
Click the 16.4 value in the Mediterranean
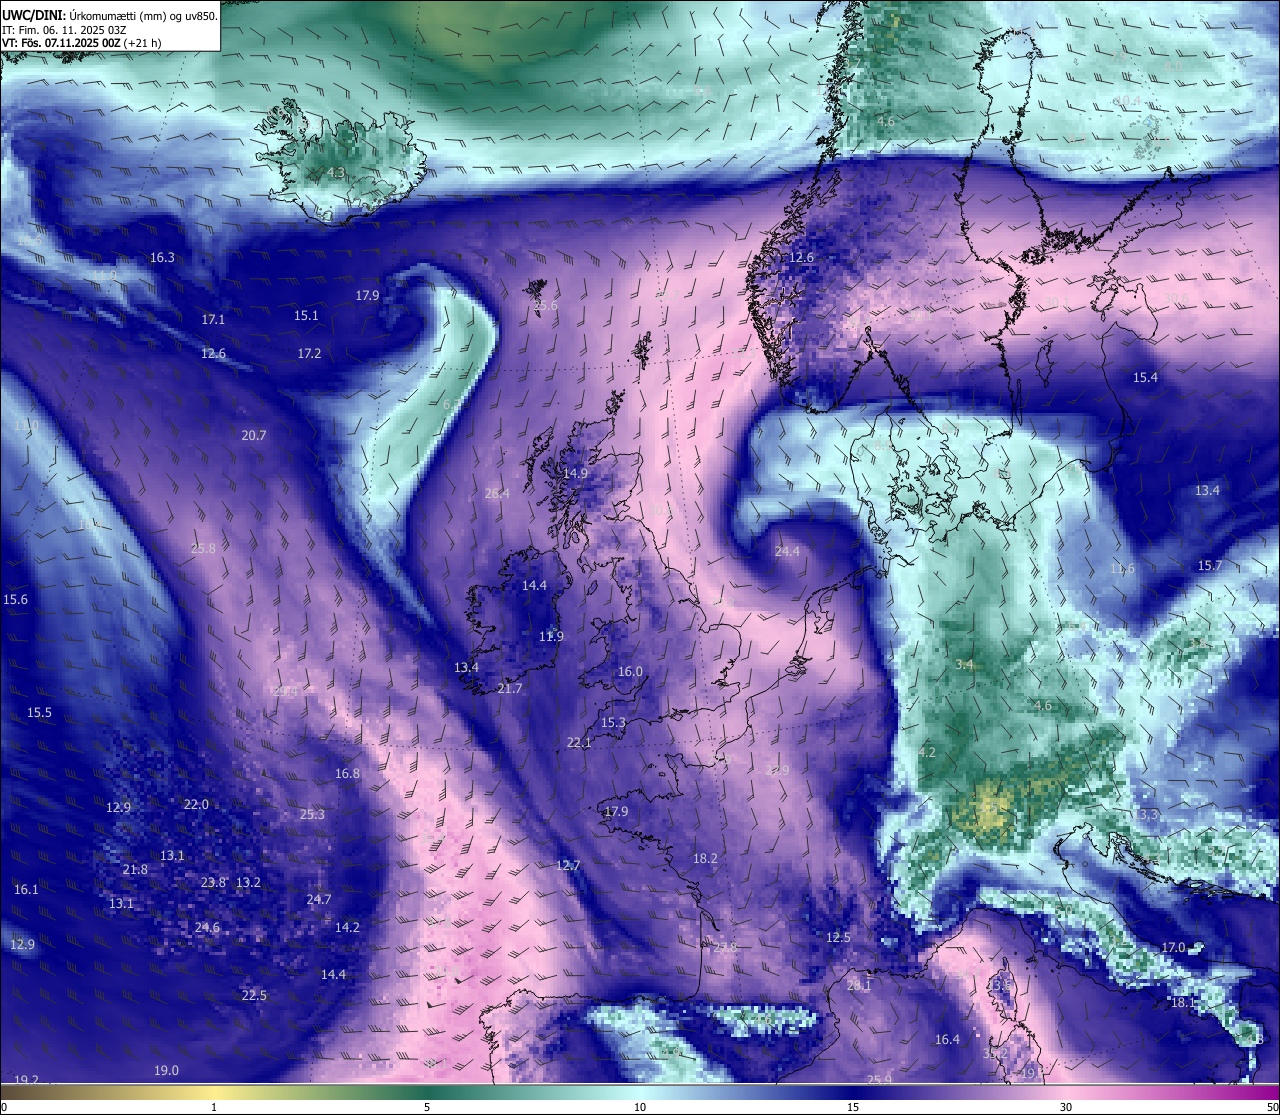pos(947,1039)
